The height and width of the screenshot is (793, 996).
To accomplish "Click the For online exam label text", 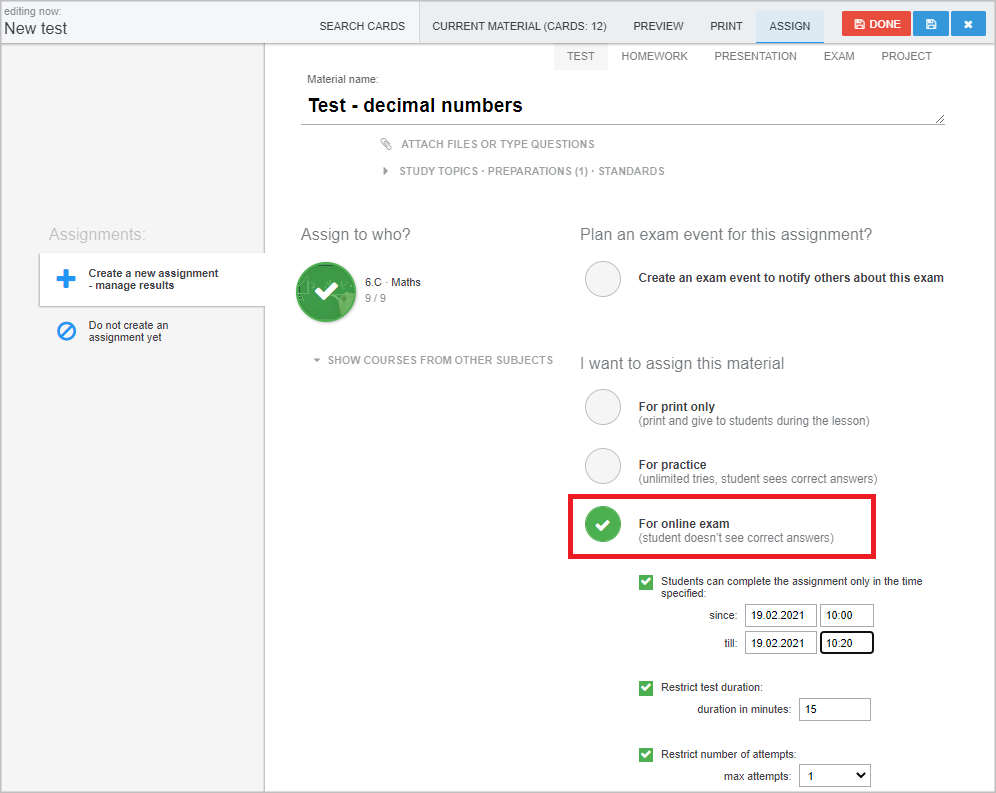I will pos(683,524).
